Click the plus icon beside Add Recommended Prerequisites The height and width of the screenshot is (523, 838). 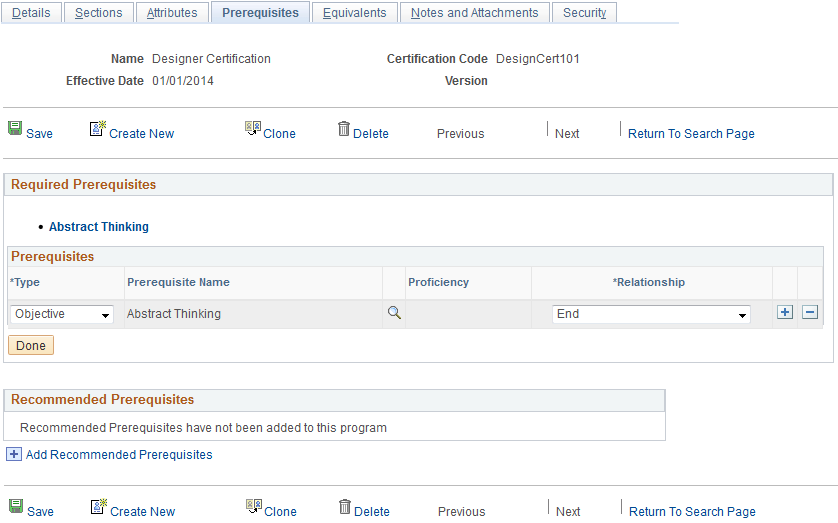tap(13, 455)
